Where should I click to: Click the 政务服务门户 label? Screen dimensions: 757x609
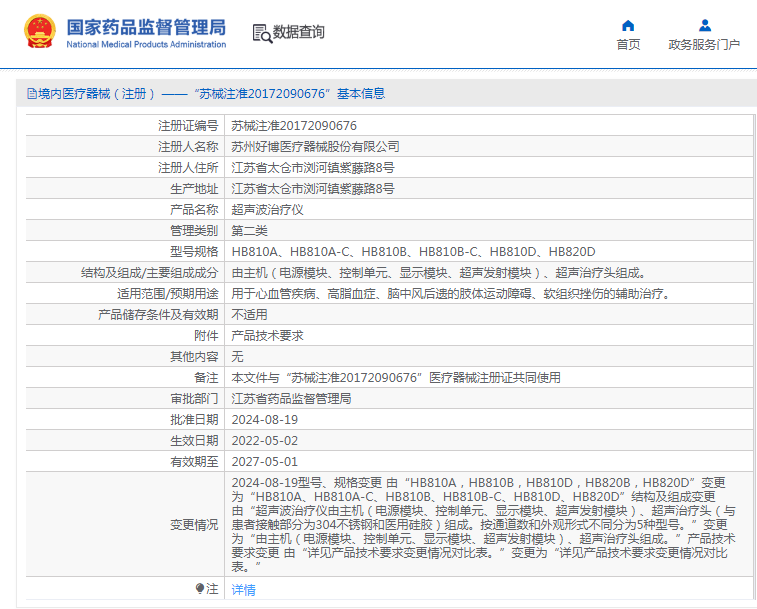point(704,45)
